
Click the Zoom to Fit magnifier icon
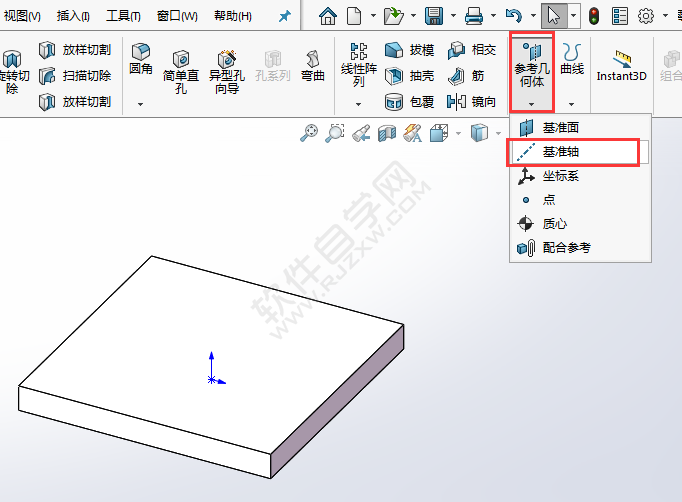point(309,133)
